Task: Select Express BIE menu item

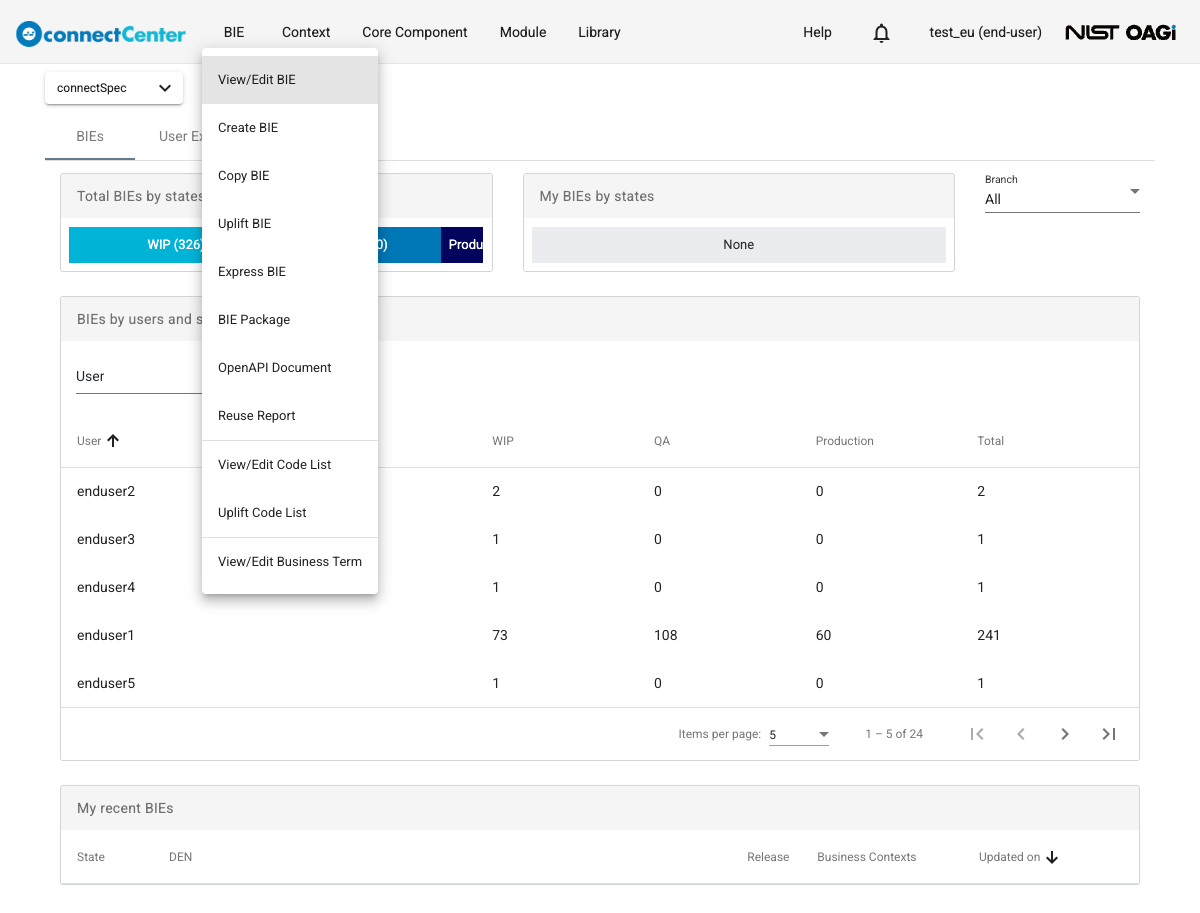Action: tap(290, 272)
